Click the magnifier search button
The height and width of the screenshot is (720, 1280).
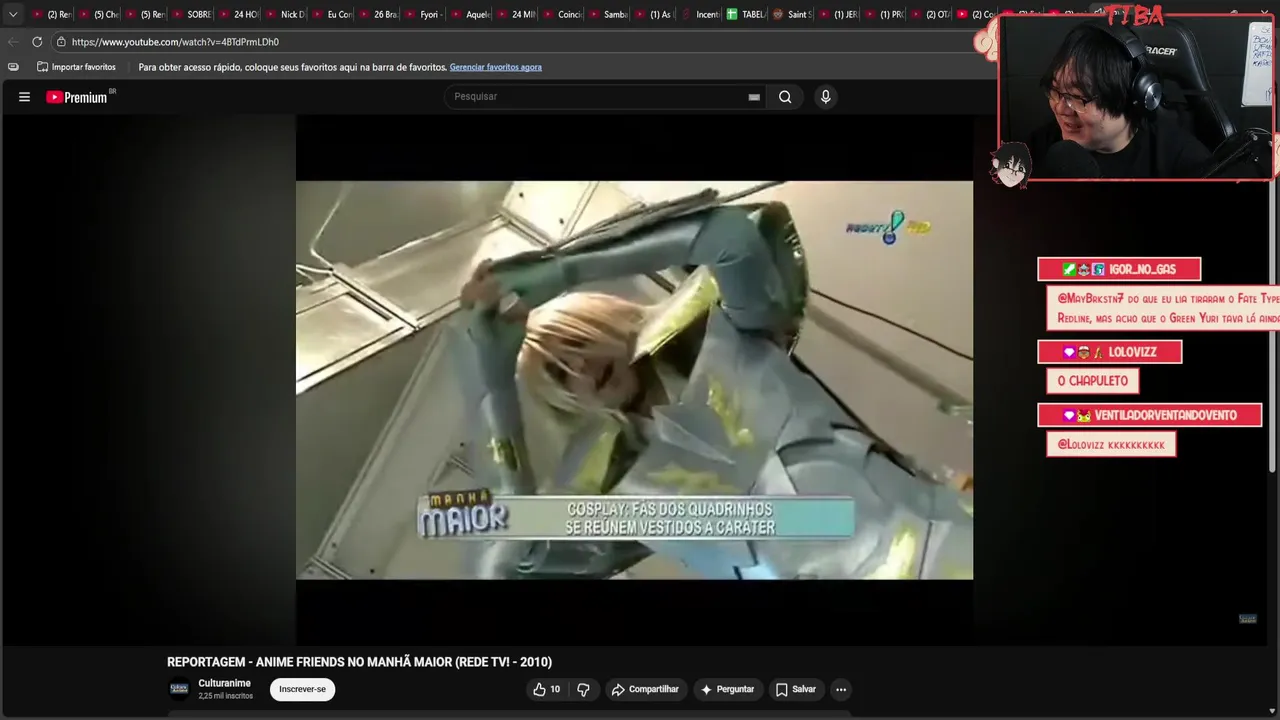785,97
